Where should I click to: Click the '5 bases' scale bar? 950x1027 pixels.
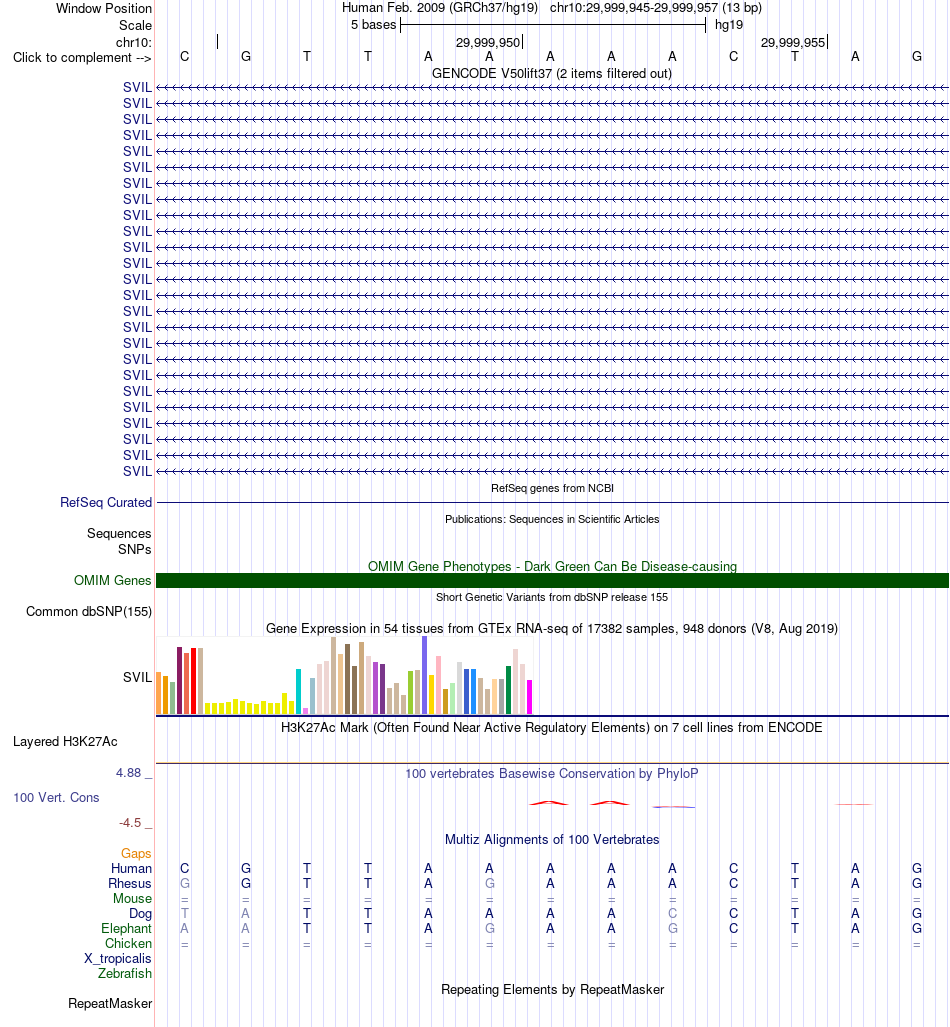(553, 25)
